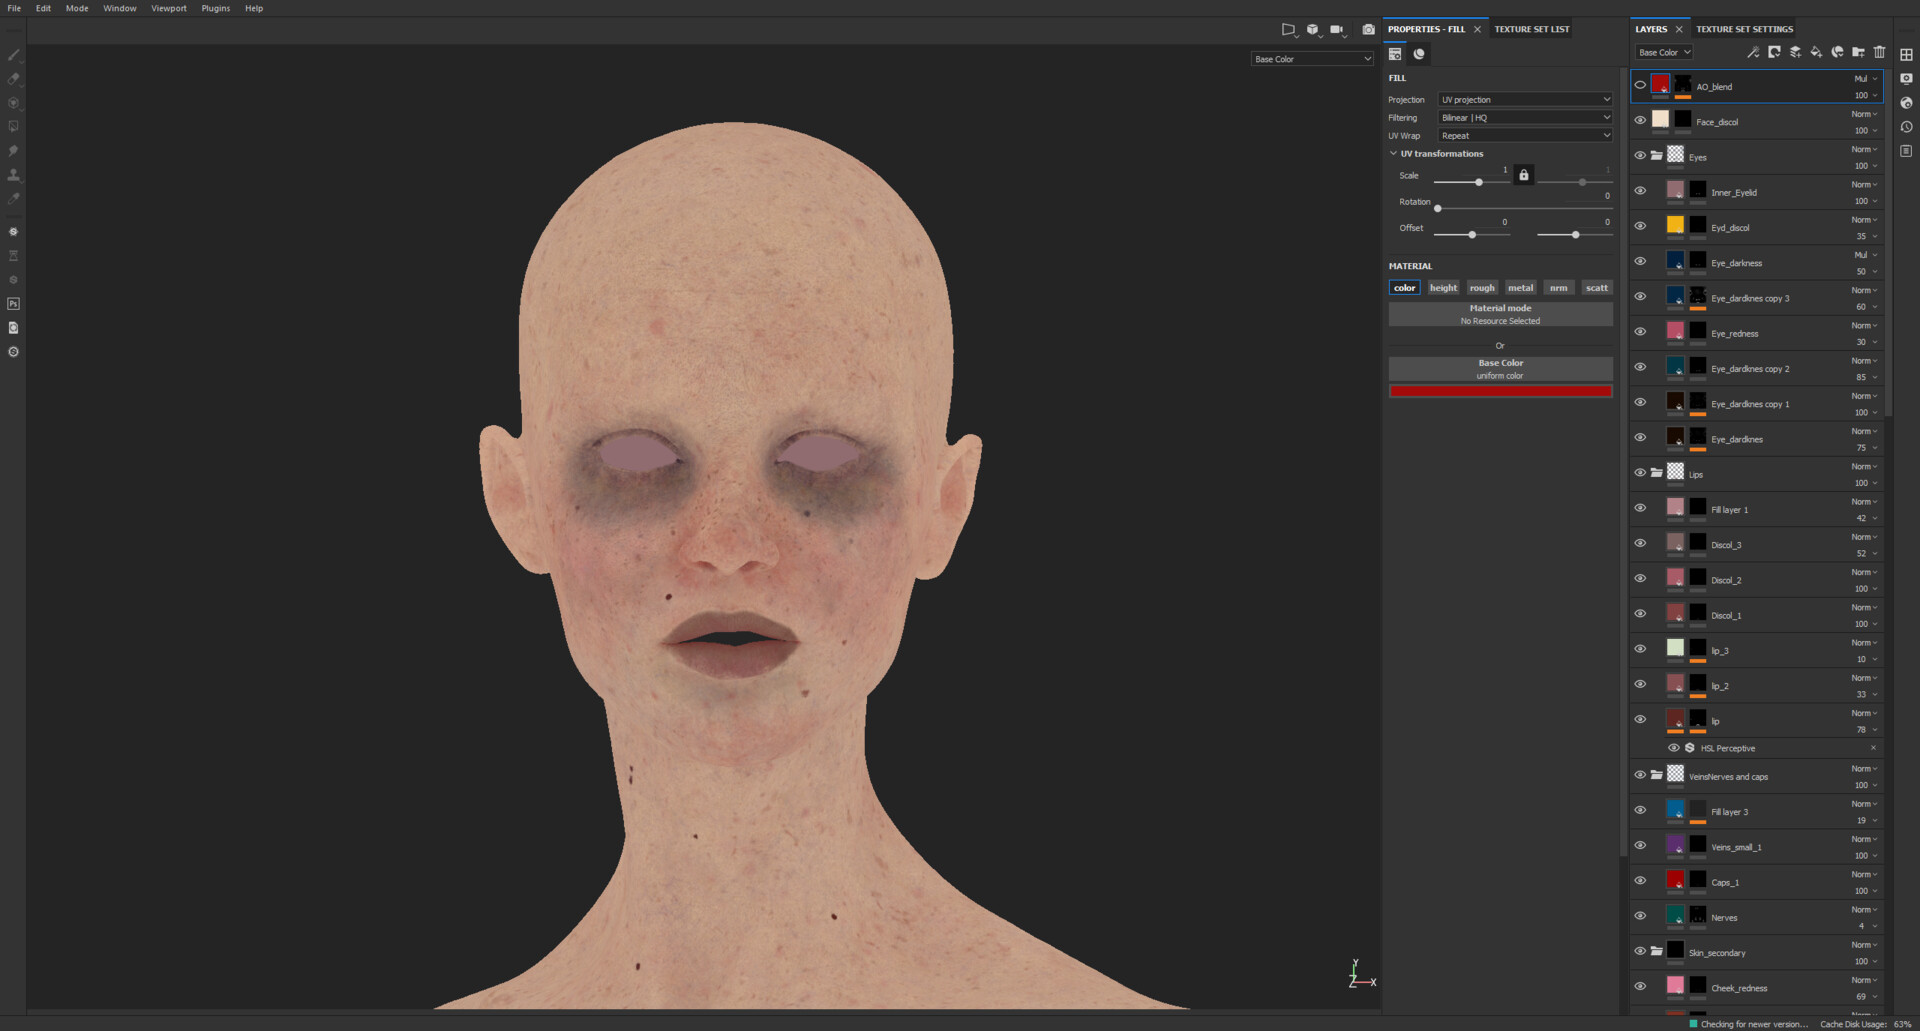
Task: Switch to the TEXTURE SET LIST tab
Action: tap(1531, 29)
